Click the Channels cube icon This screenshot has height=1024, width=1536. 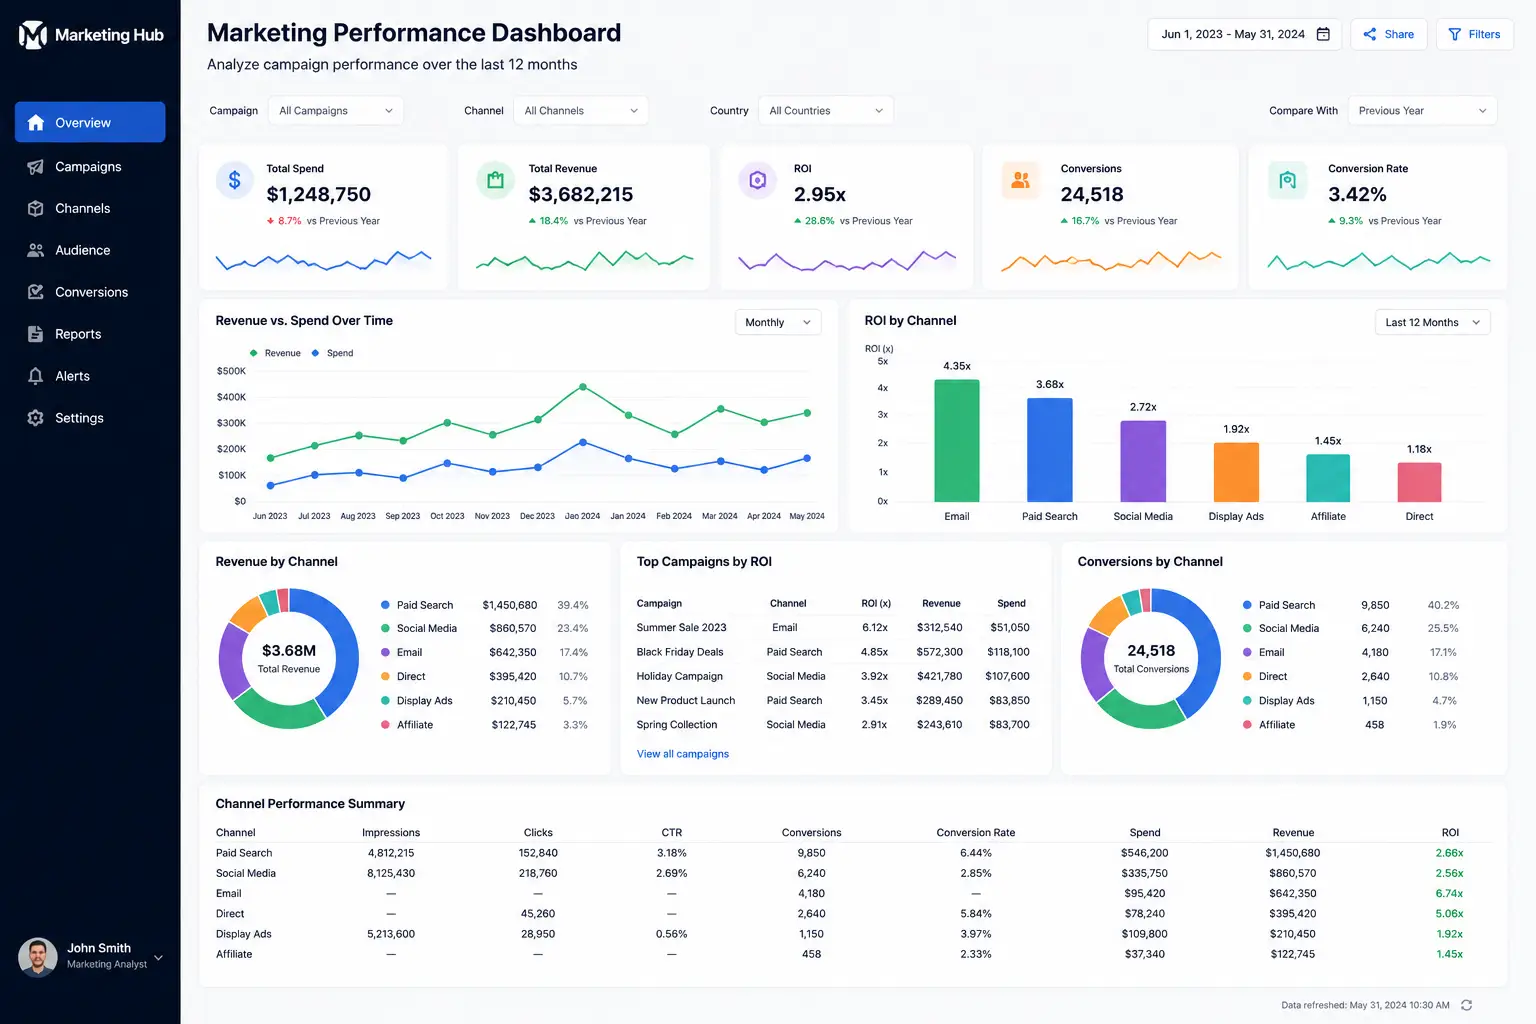36,209
